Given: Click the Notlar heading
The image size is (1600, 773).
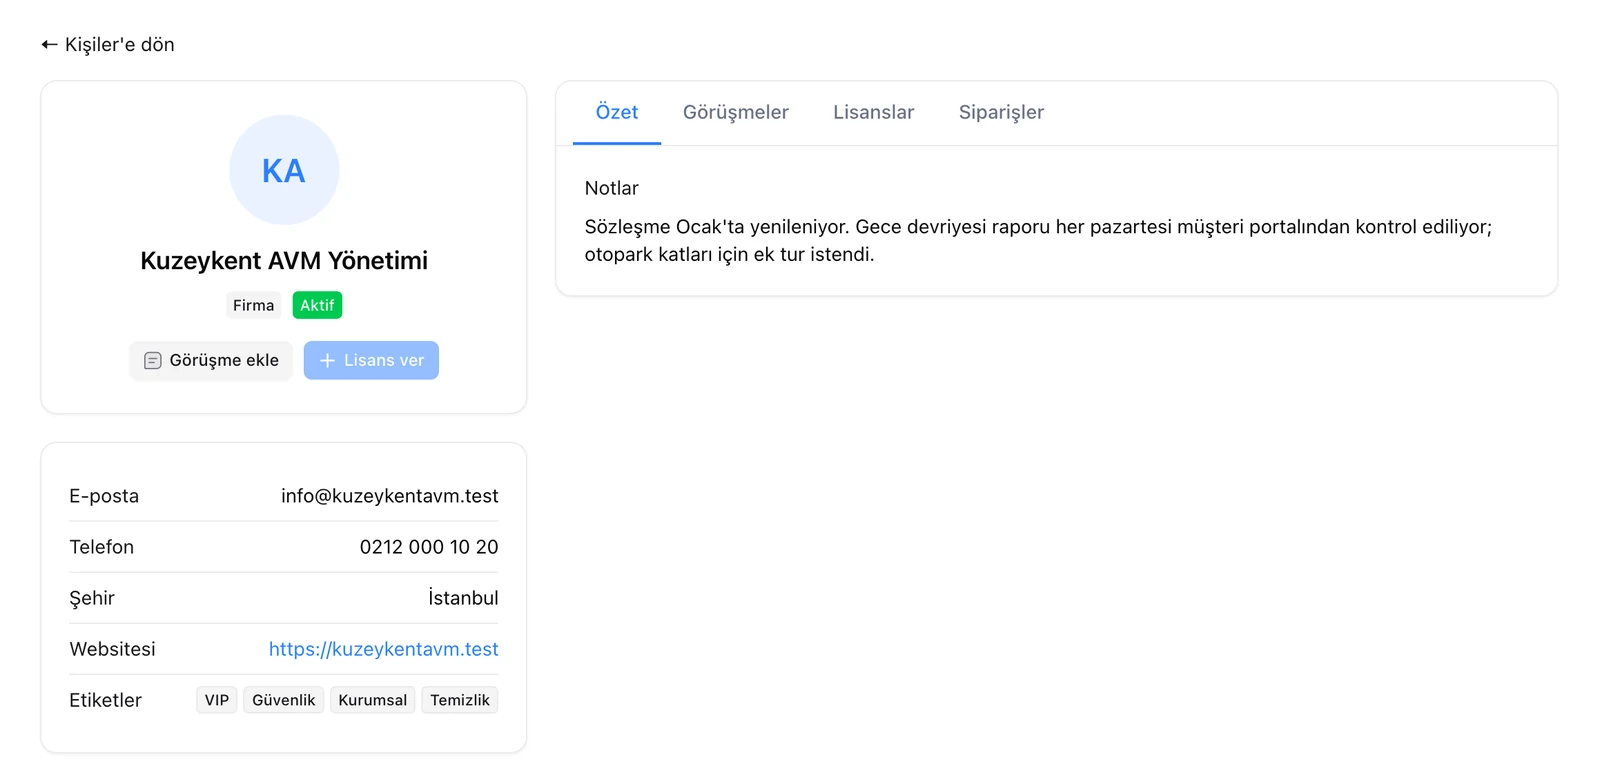Looking at the screenshot, I should [x=612, y=188].
